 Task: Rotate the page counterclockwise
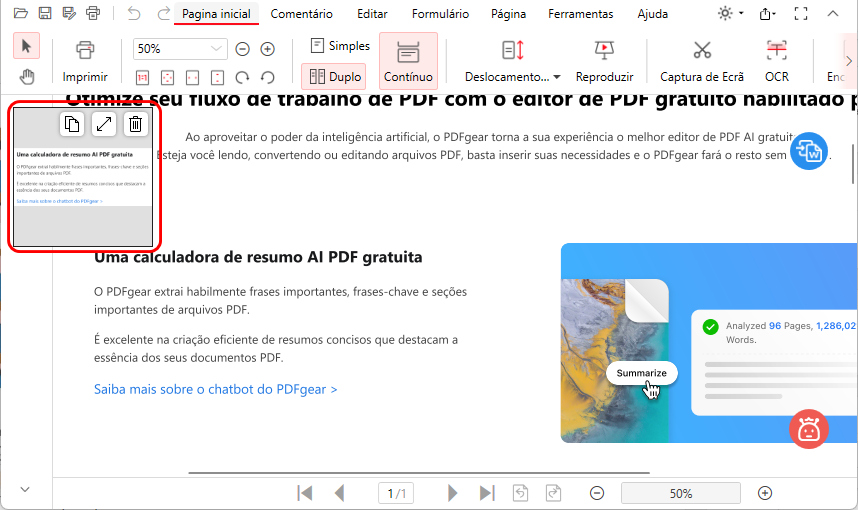coord(268,78)
